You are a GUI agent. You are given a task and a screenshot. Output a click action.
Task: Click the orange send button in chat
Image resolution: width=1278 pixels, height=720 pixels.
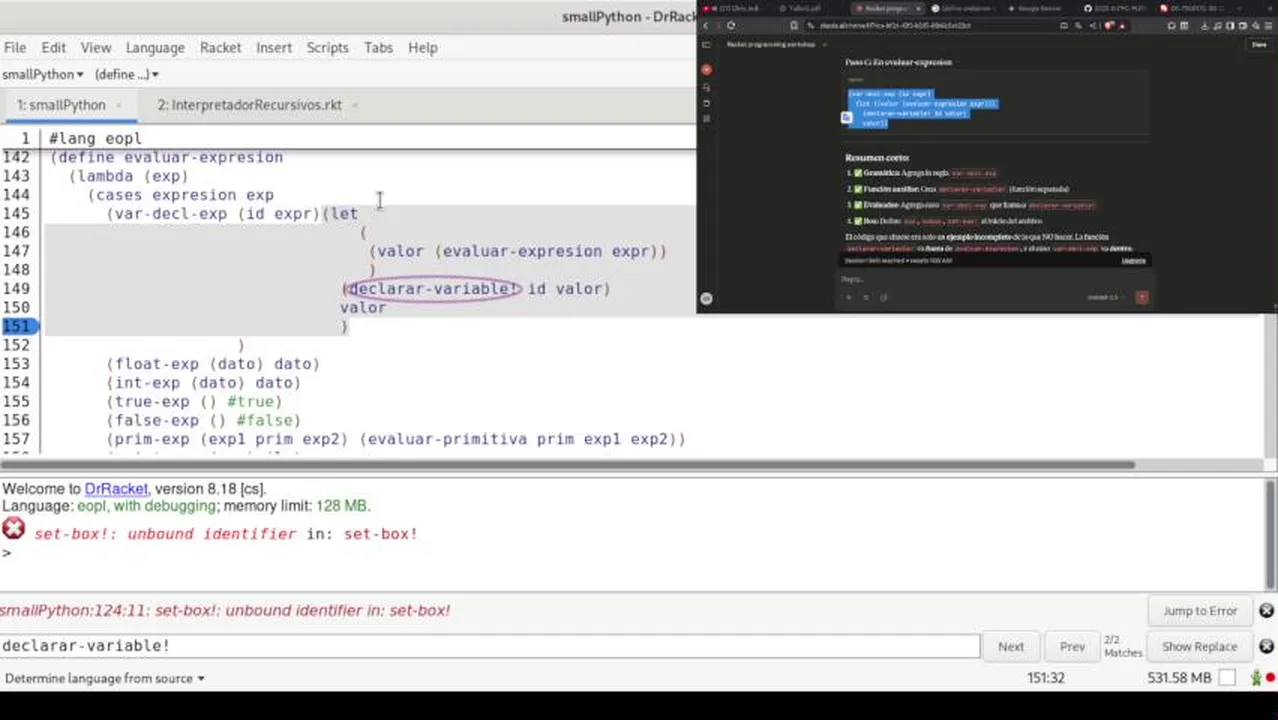[1142, 297]
